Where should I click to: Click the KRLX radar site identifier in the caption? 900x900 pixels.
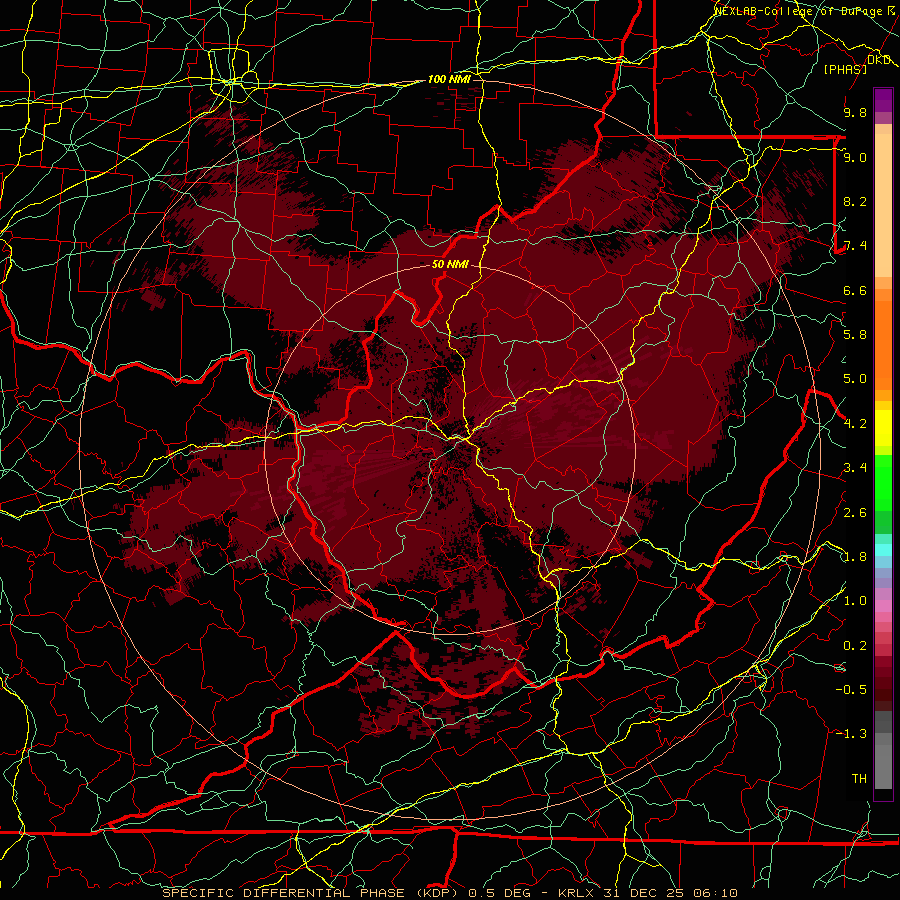point(577,893)
